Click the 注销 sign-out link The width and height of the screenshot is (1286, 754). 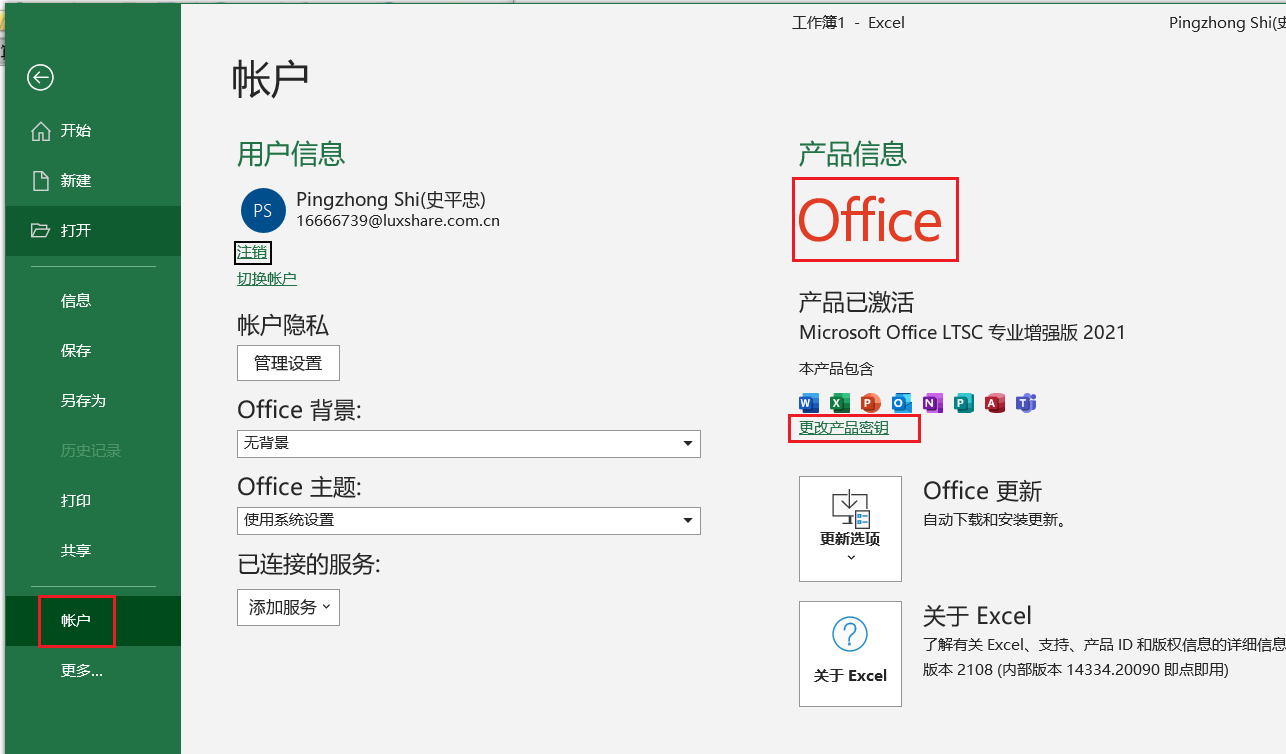(x=253, y=252)
